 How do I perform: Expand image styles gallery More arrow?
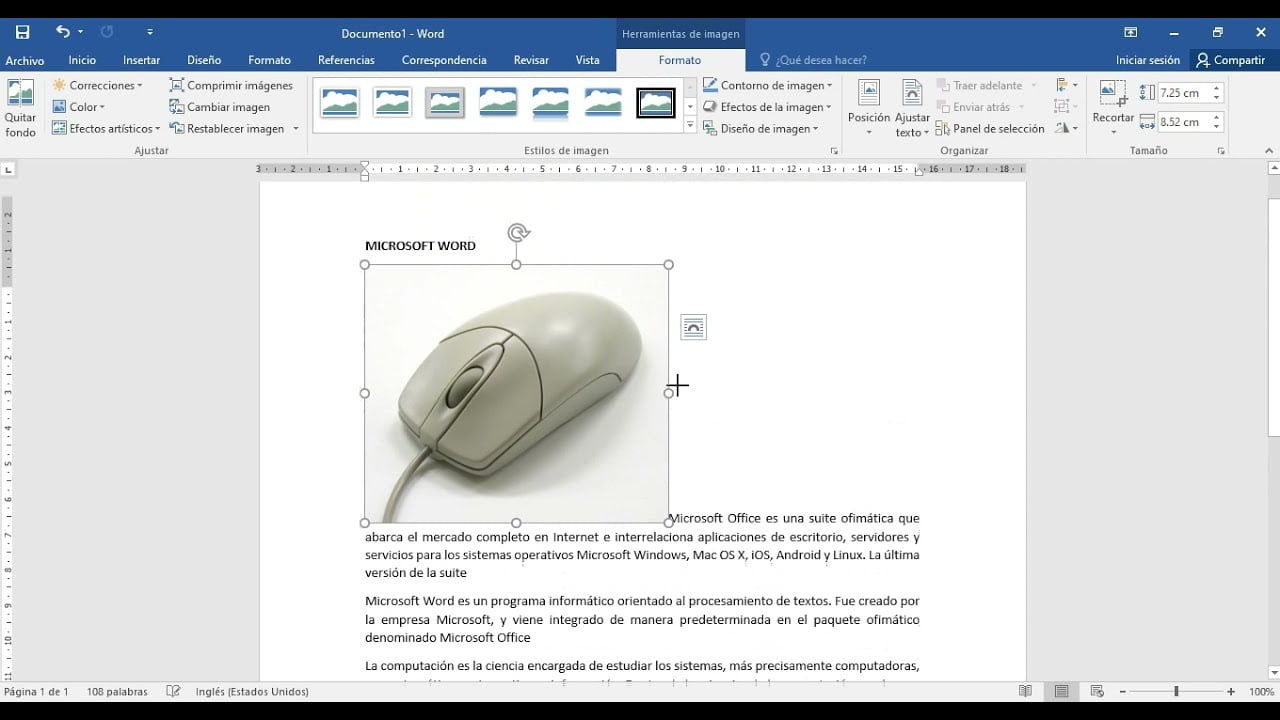(x=690, y=126)
